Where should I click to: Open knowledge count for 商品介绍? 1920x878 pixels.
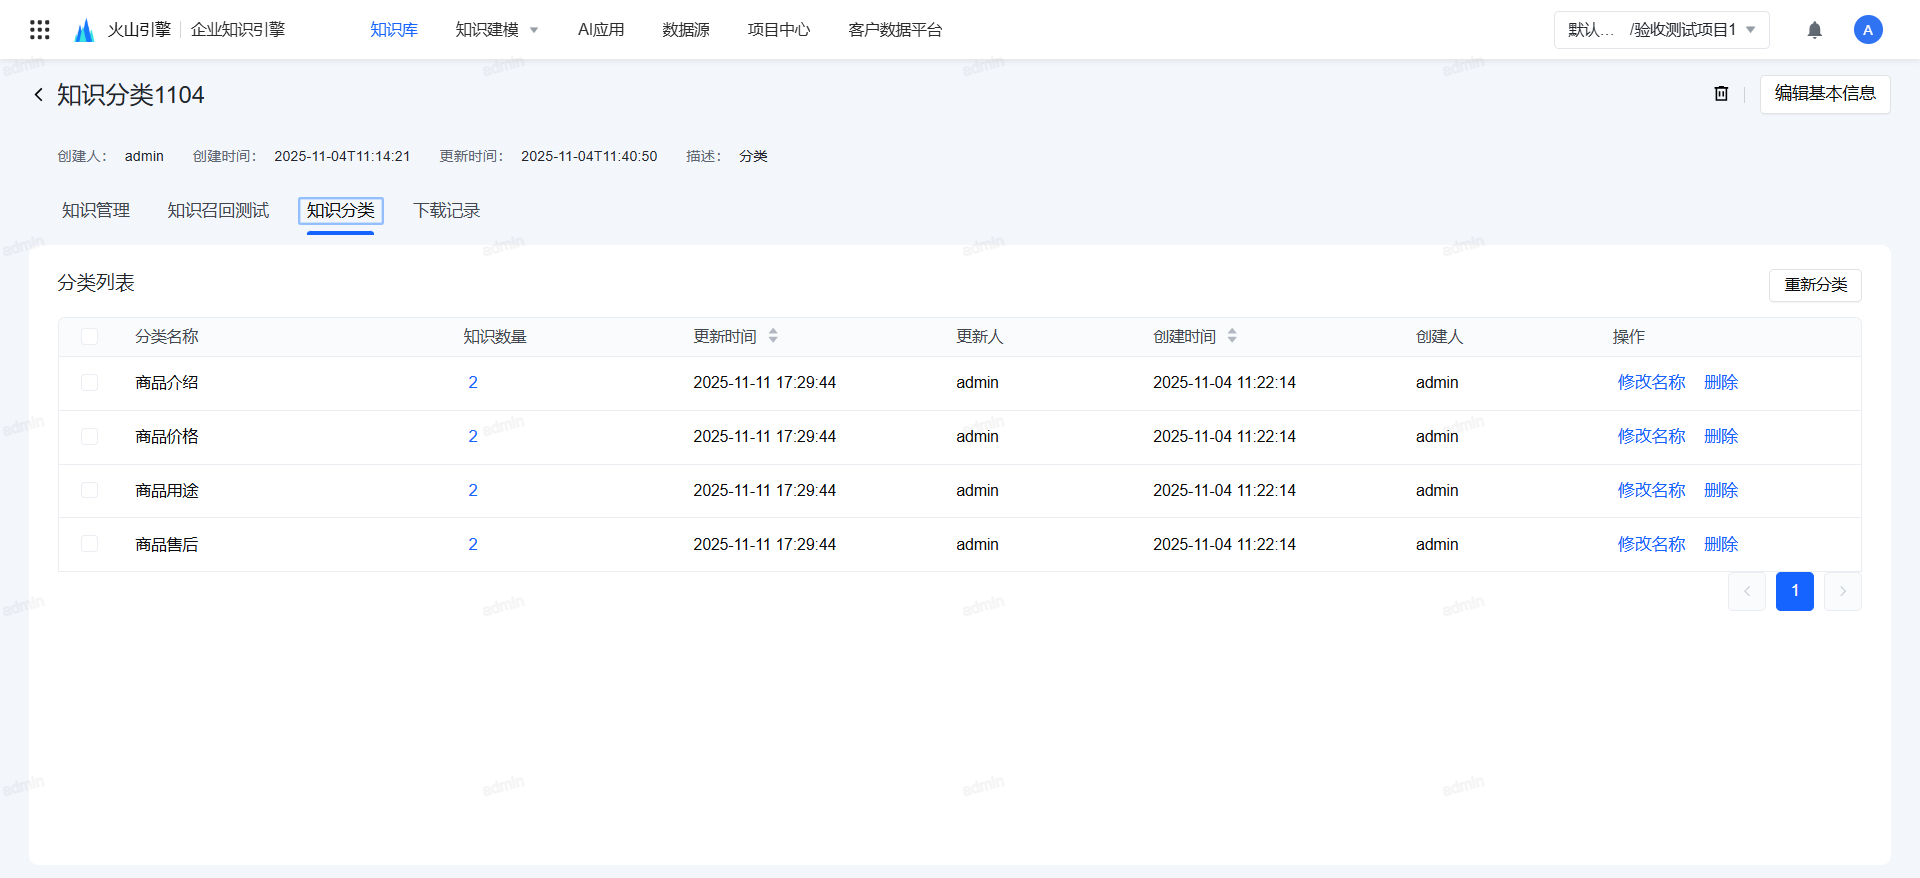click(x=473, y=383)
